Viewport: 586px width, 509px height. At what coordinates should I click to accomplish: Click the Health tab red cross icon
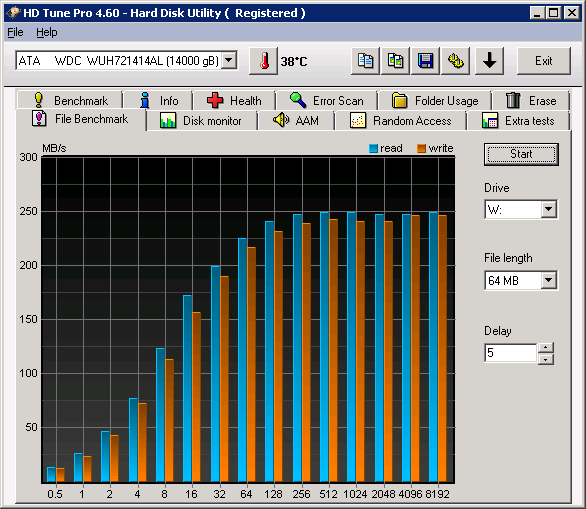click(x=215, y=100)
